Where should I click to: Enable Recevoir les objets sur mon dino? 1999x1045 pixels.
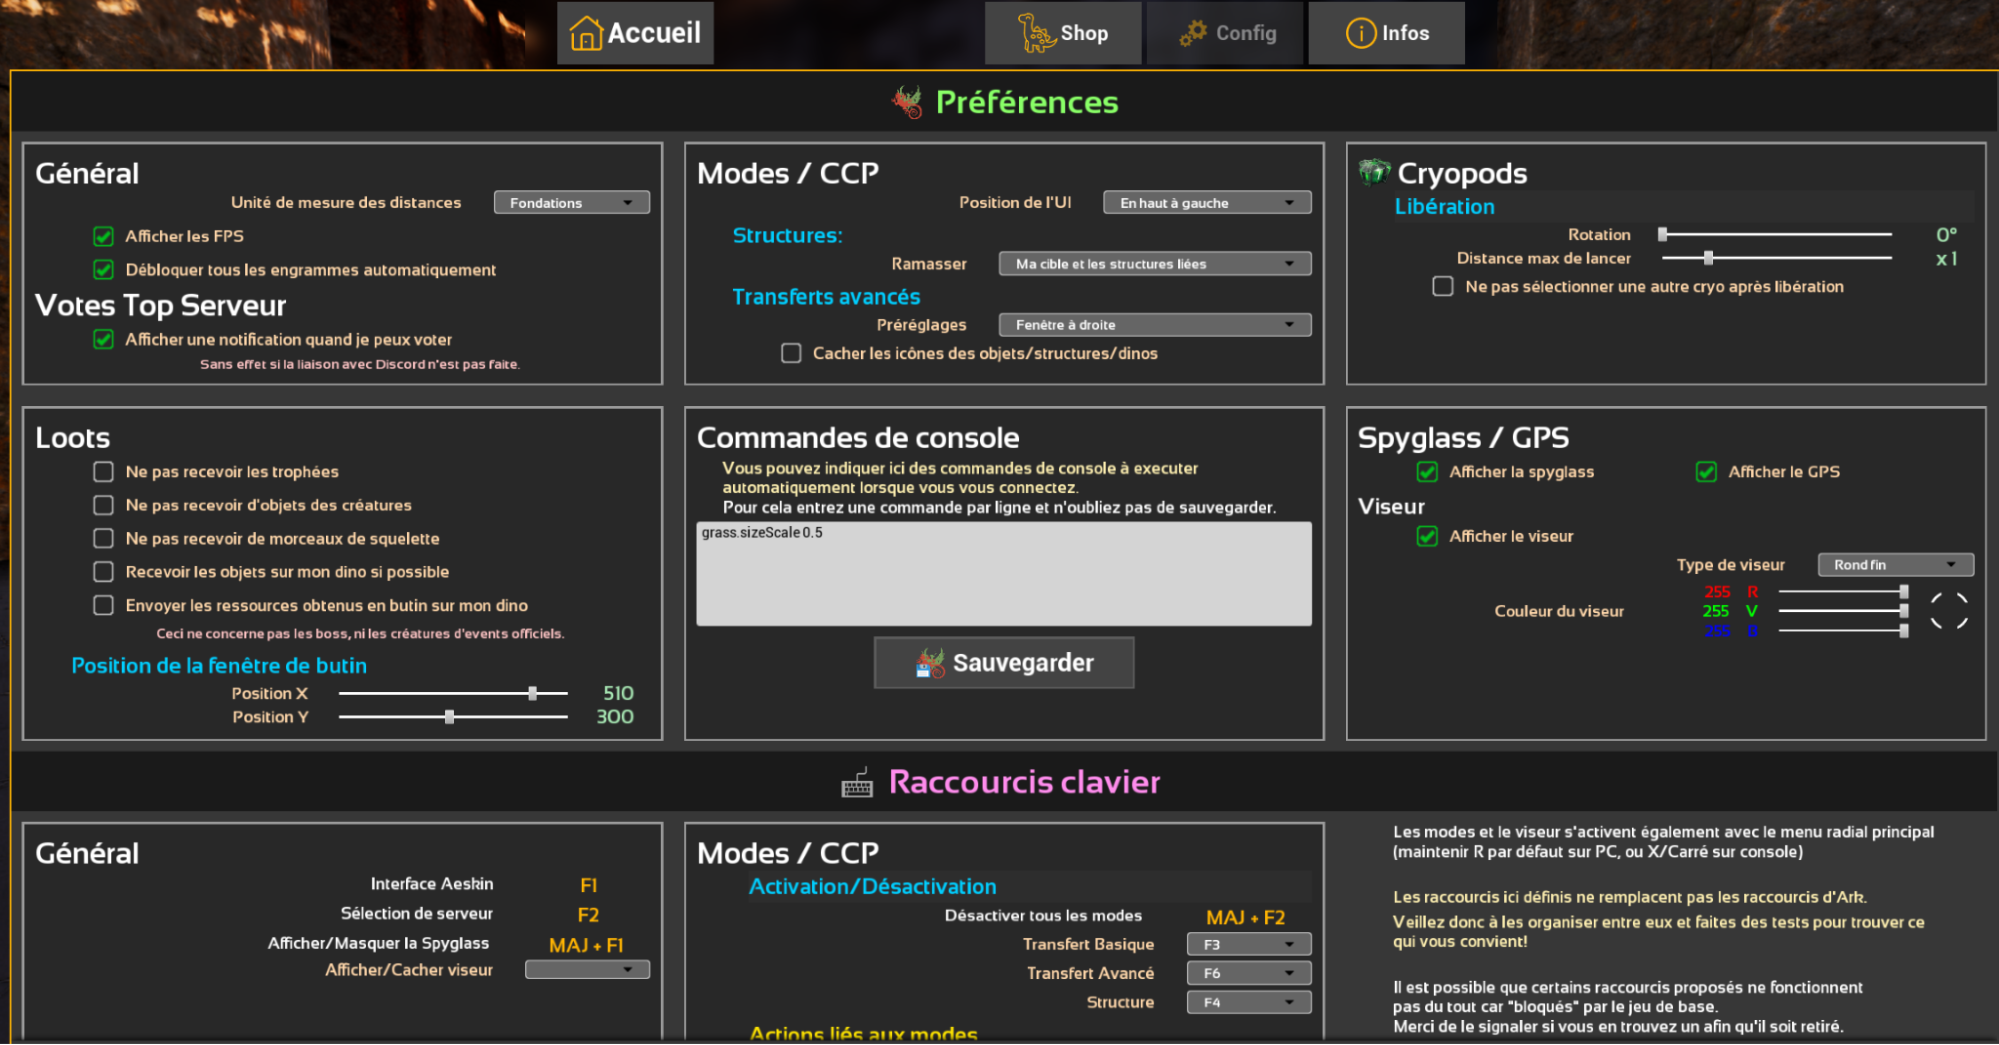click(x=103, y=571)
